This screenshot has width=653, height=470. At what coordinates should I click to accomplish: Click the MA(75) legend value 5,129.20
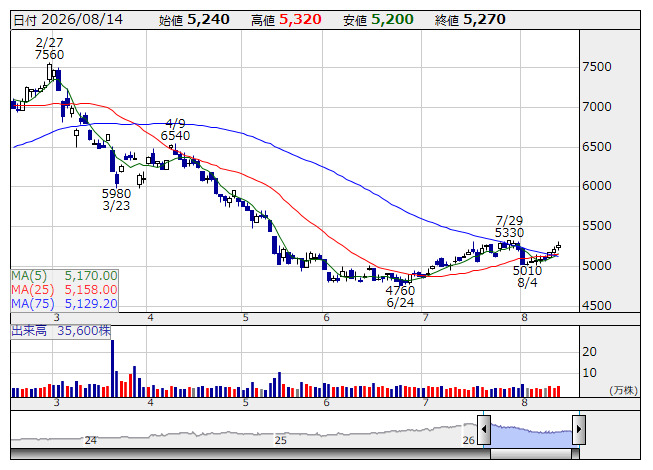[91, 304]
